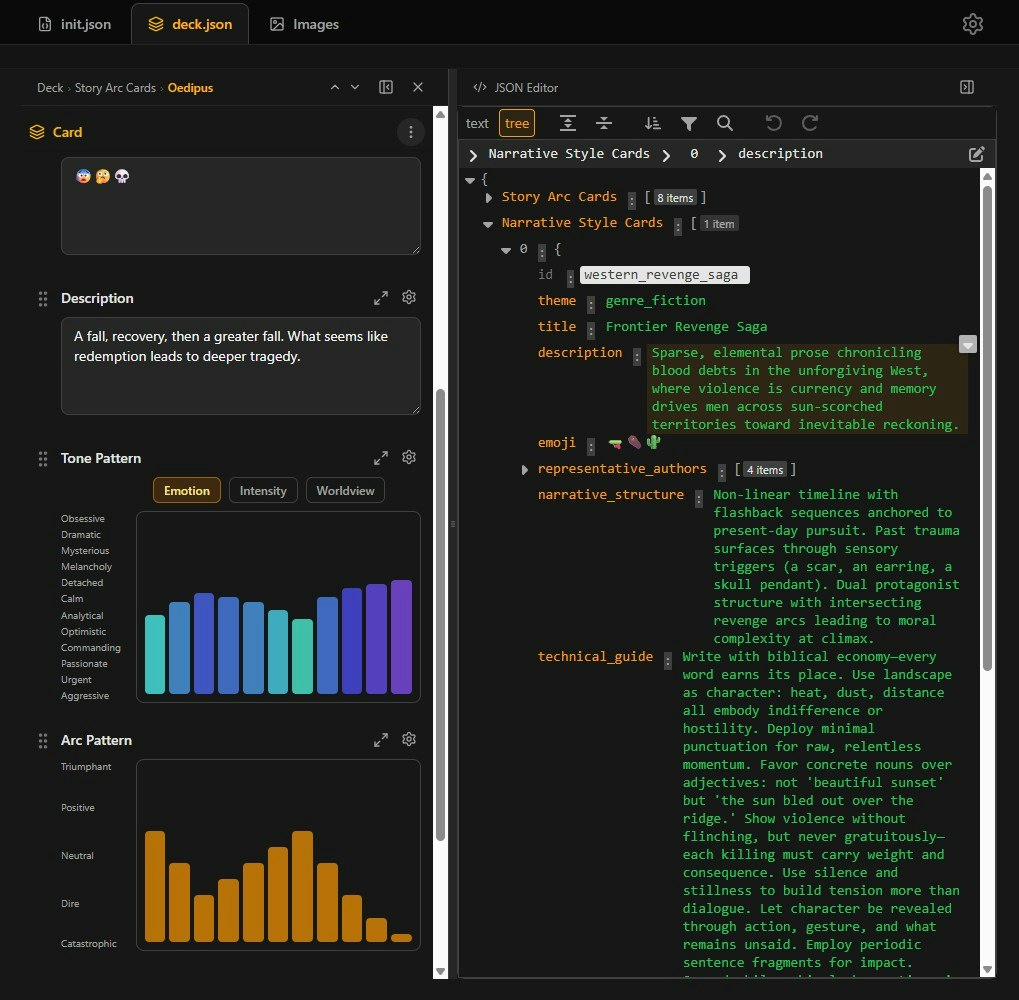Open the Images tab
This screenshot has height=1000, width=1019.
click(x=304, y=24)
